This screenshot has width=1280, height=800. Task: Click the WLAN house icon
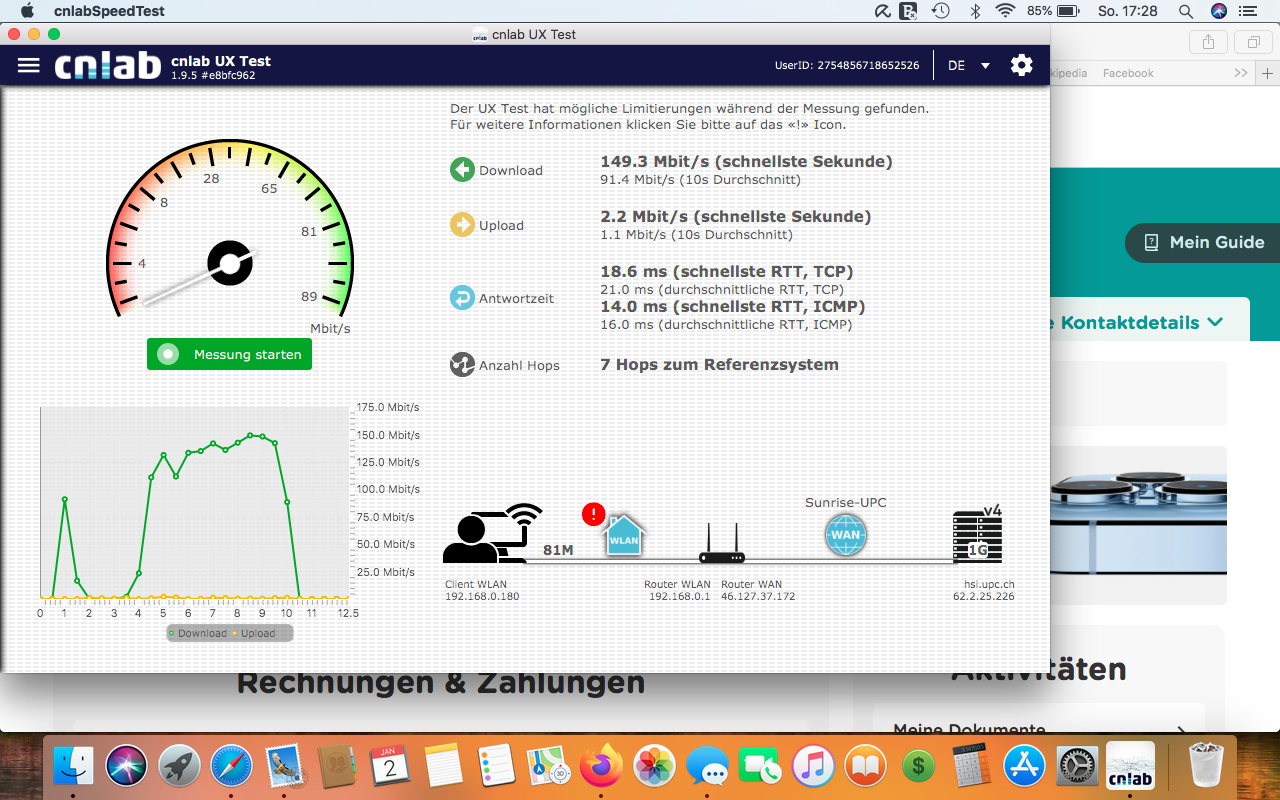point(624,536)
